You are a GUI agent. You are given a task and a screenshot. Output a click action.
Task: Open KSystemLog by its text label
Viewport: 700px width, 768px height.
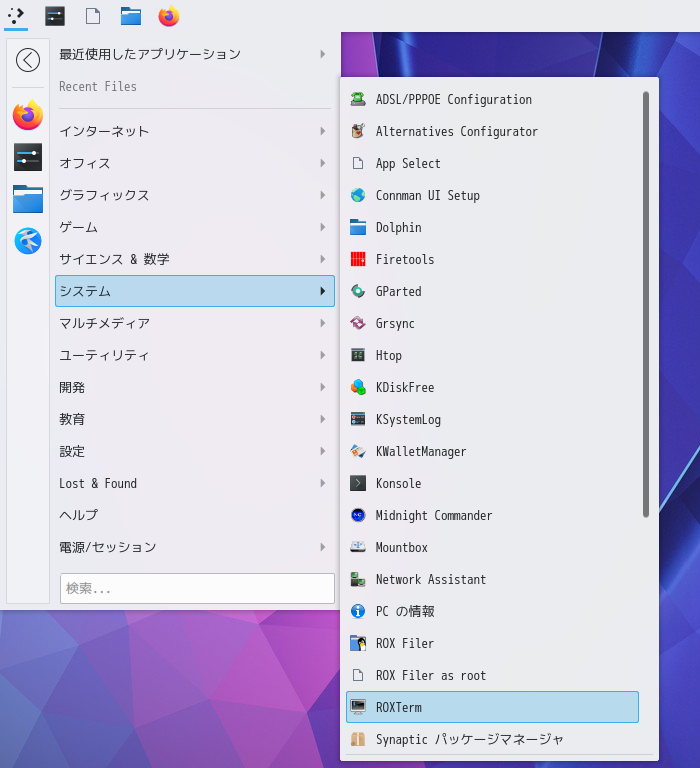(x=408, y=420)
